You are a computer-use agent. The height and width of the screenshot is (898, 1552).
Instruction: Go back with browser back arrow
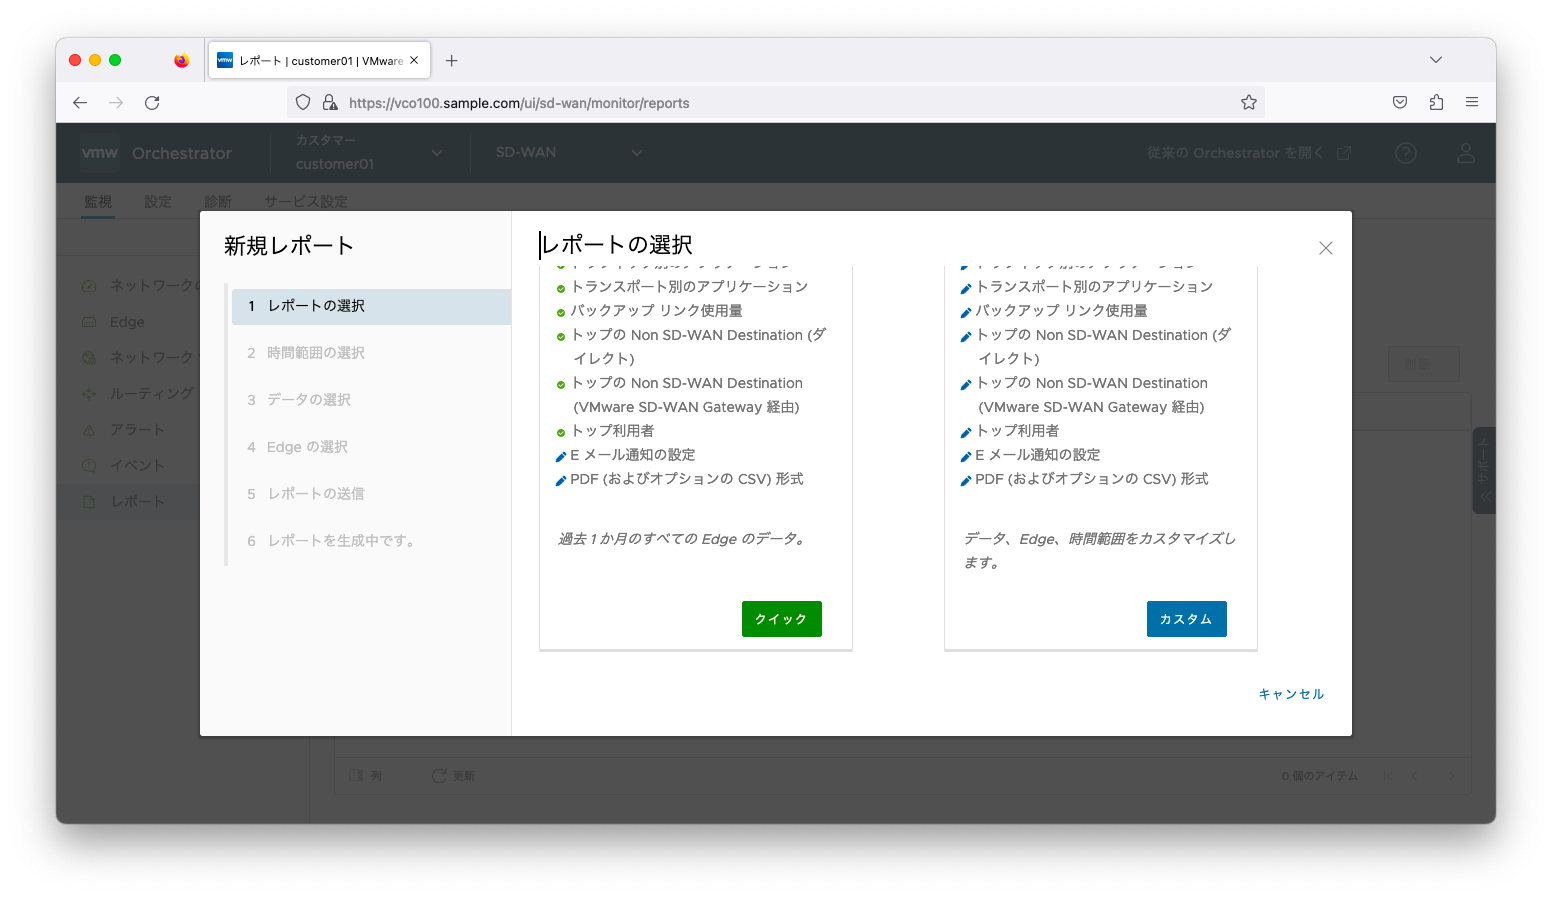click(80, 103)
